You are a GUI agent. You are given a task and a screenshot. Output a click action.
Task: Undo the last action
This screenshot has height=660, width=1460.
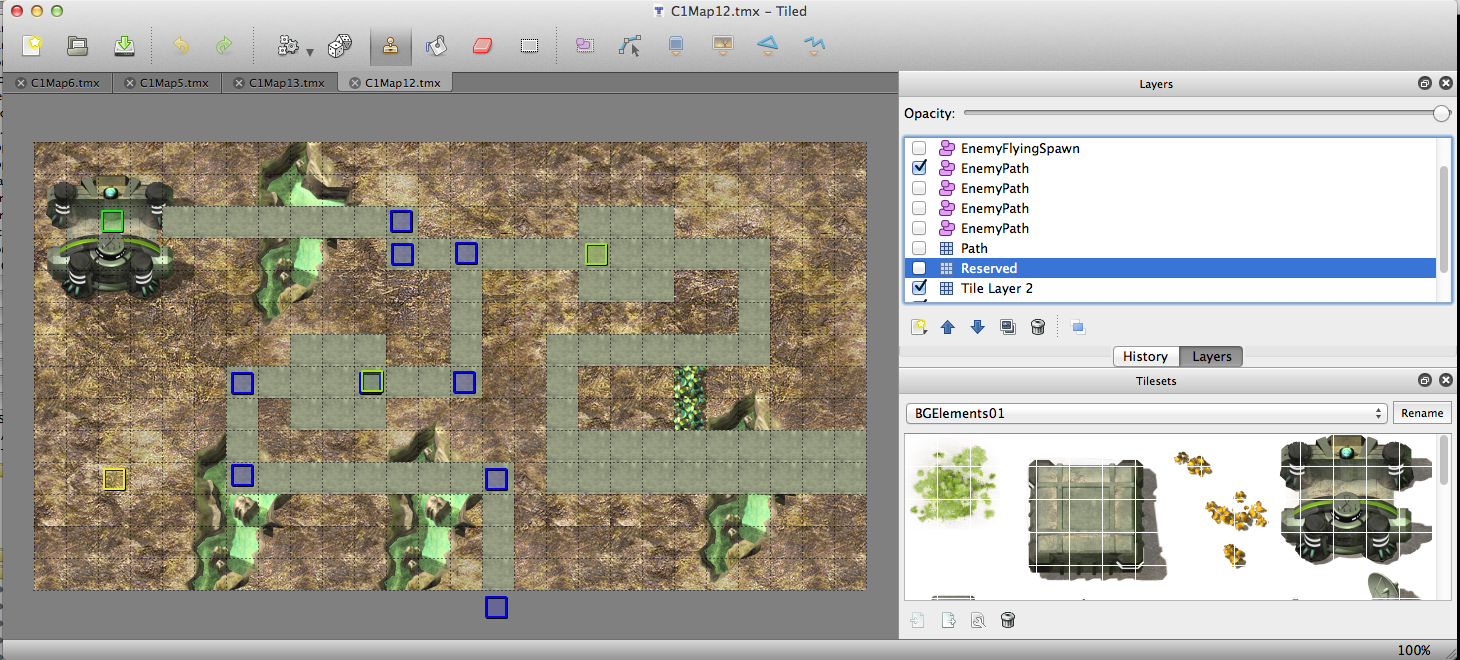(x=181, y=45)
